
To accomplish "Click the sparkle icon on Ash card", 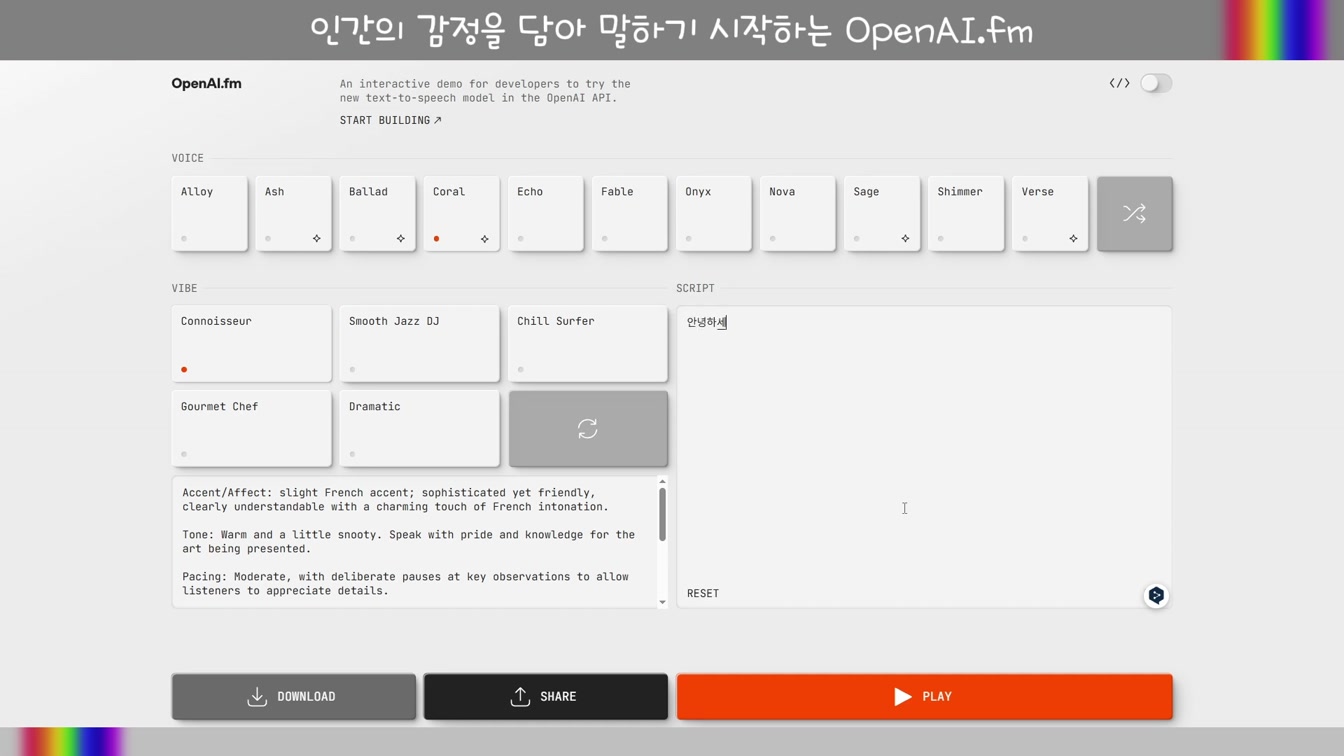I will (x=317, y=238).
